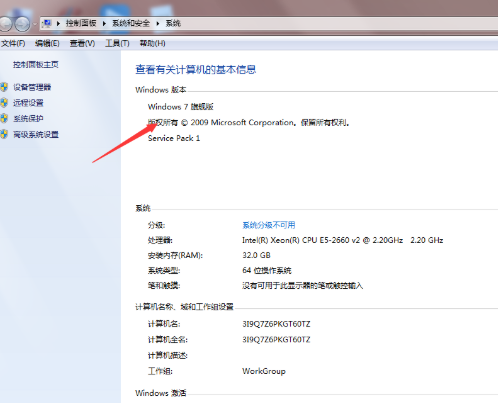The height and width of the screenshot is (403, 498).
Task: Expand the arrow after 控制面板 breadcrumb
Action: click(x=104, y=23)
